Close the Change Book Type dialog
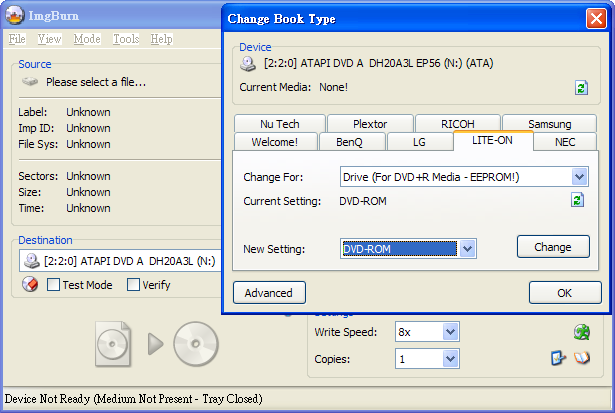 (x=596, y=18)
